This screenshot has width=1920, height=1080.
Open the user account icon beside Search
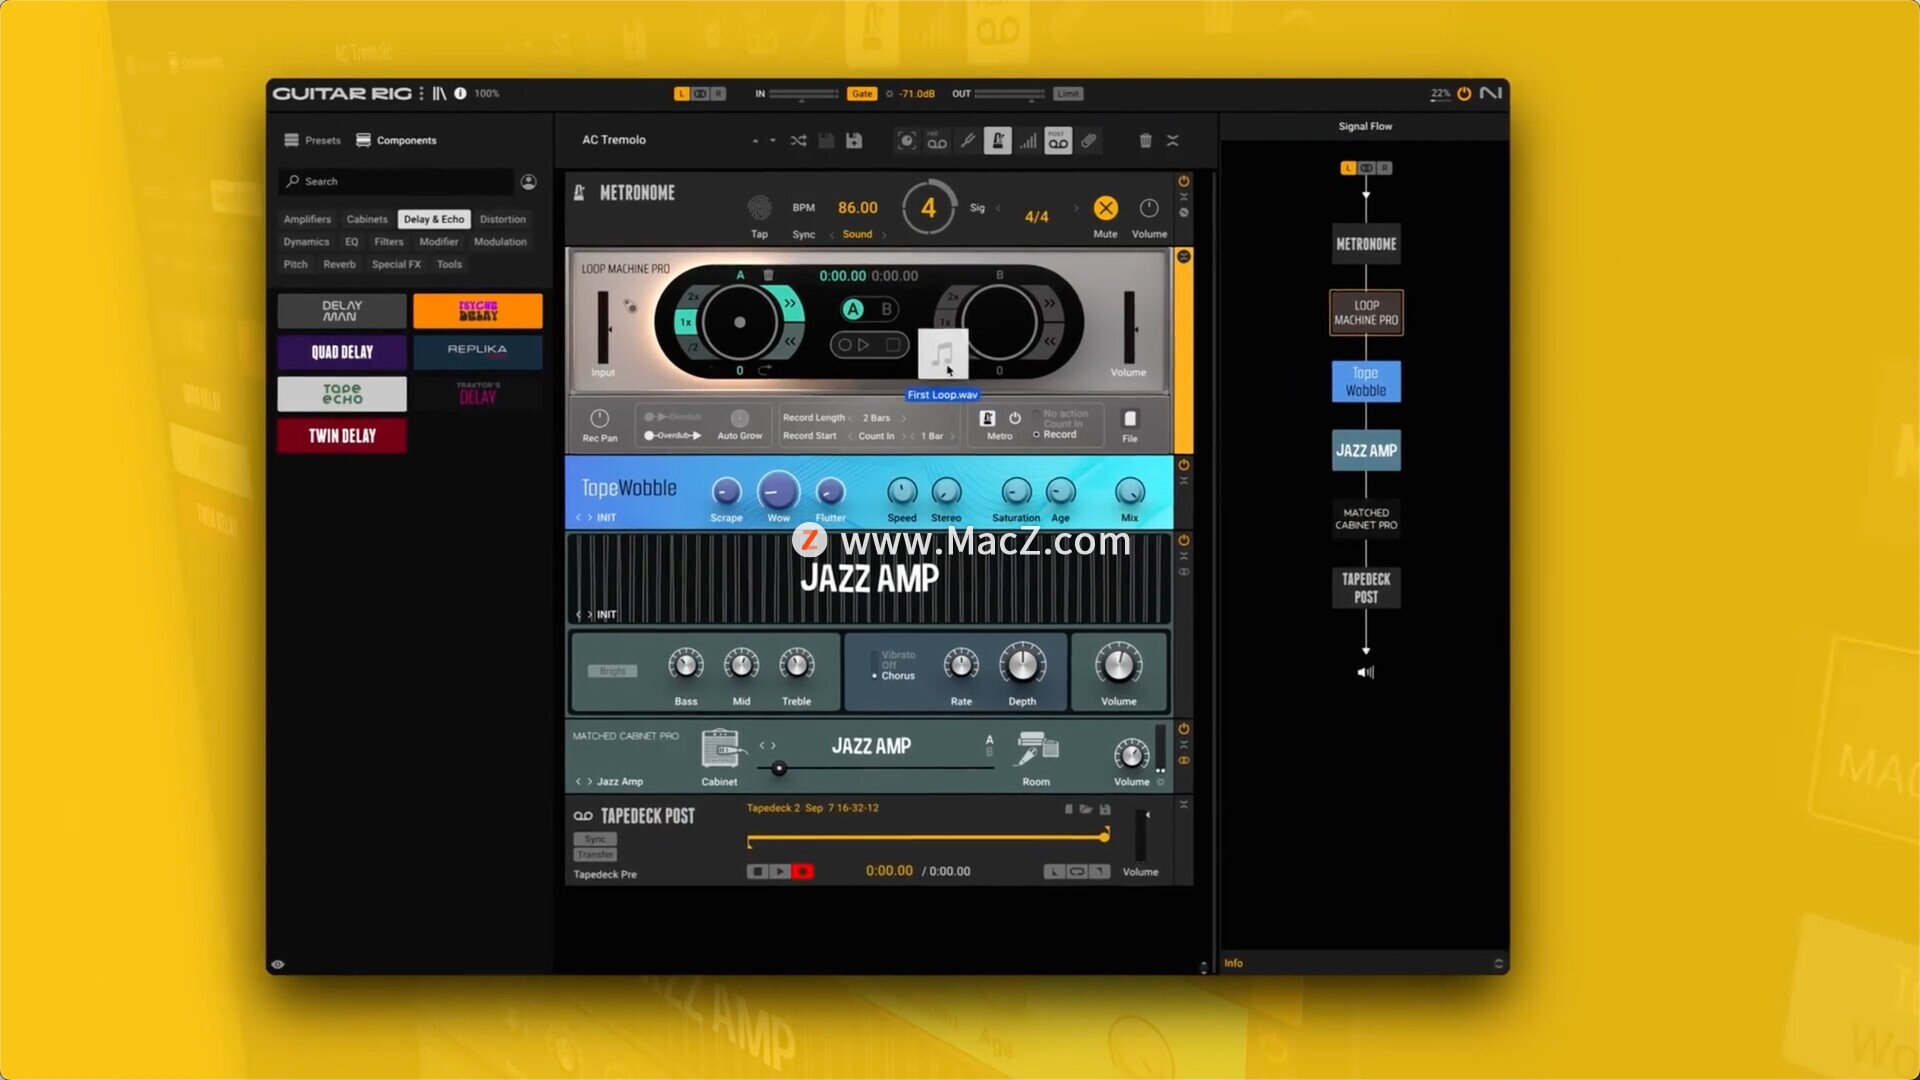(529, 182)
